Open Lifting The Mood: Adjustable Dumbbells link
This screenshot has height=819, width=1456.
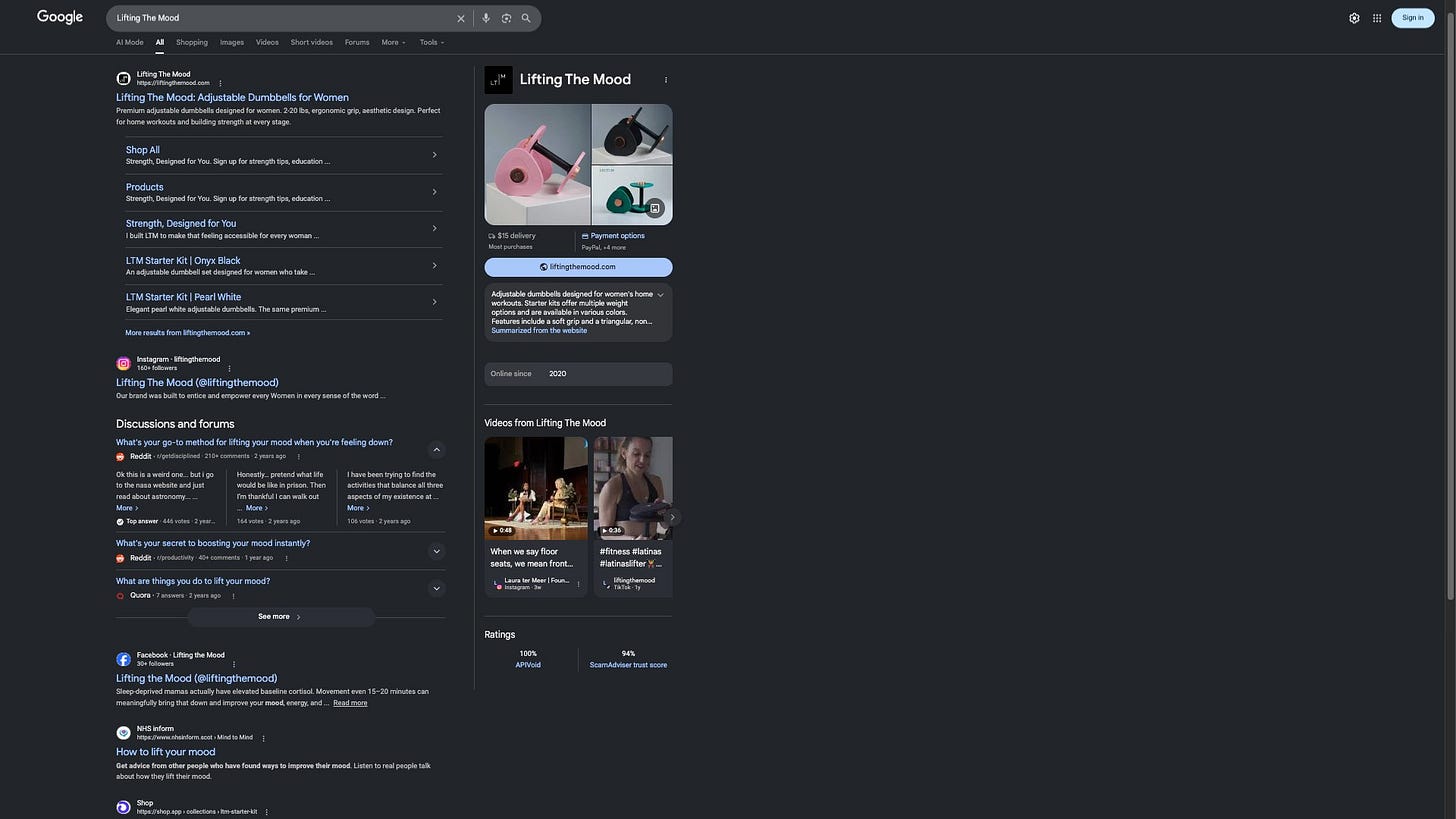pyautogui.click(x=232, y=98)
